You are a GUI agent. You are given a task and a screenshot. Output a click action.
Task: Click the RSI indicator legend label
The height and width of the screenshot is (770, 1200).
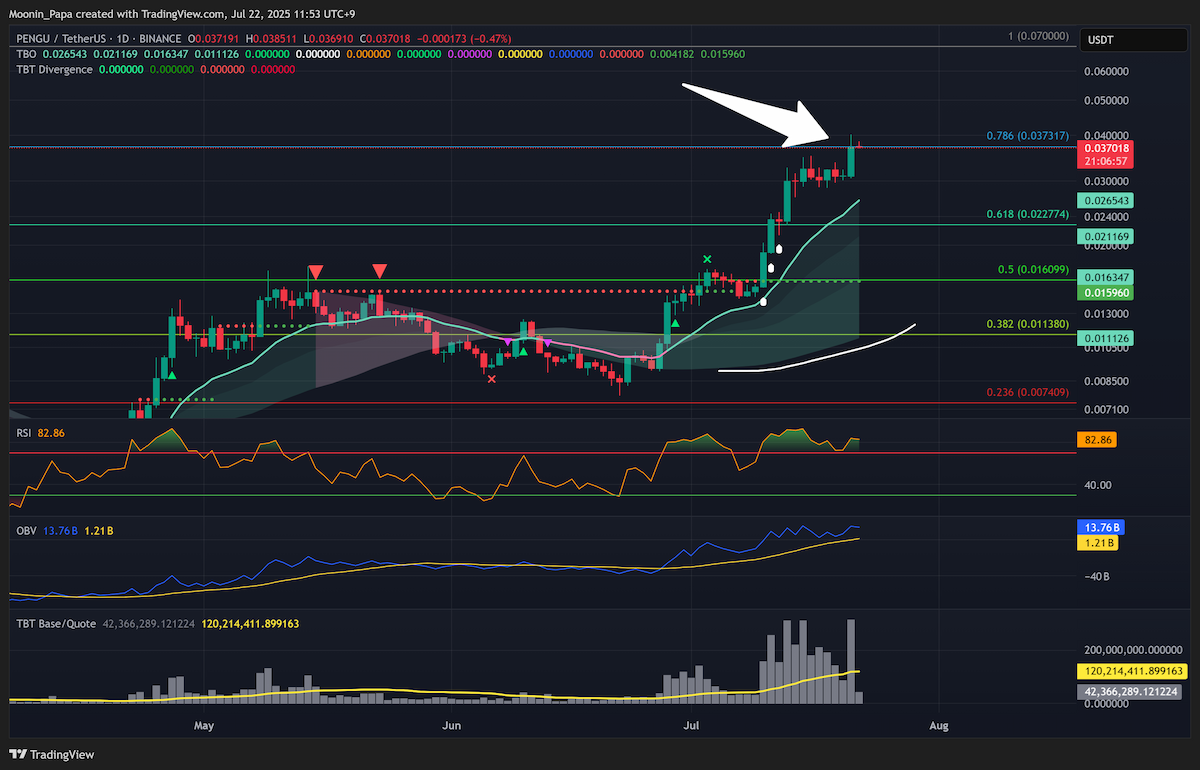(x=23, y=432)
